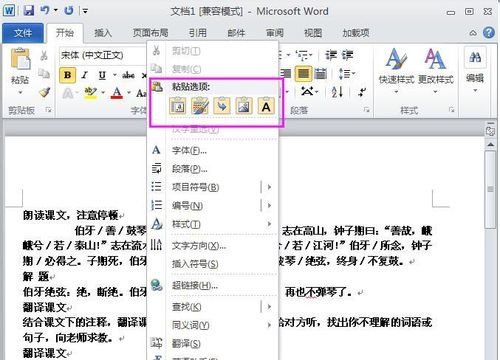Select the Format Painter brush icon

click(44, 92)
